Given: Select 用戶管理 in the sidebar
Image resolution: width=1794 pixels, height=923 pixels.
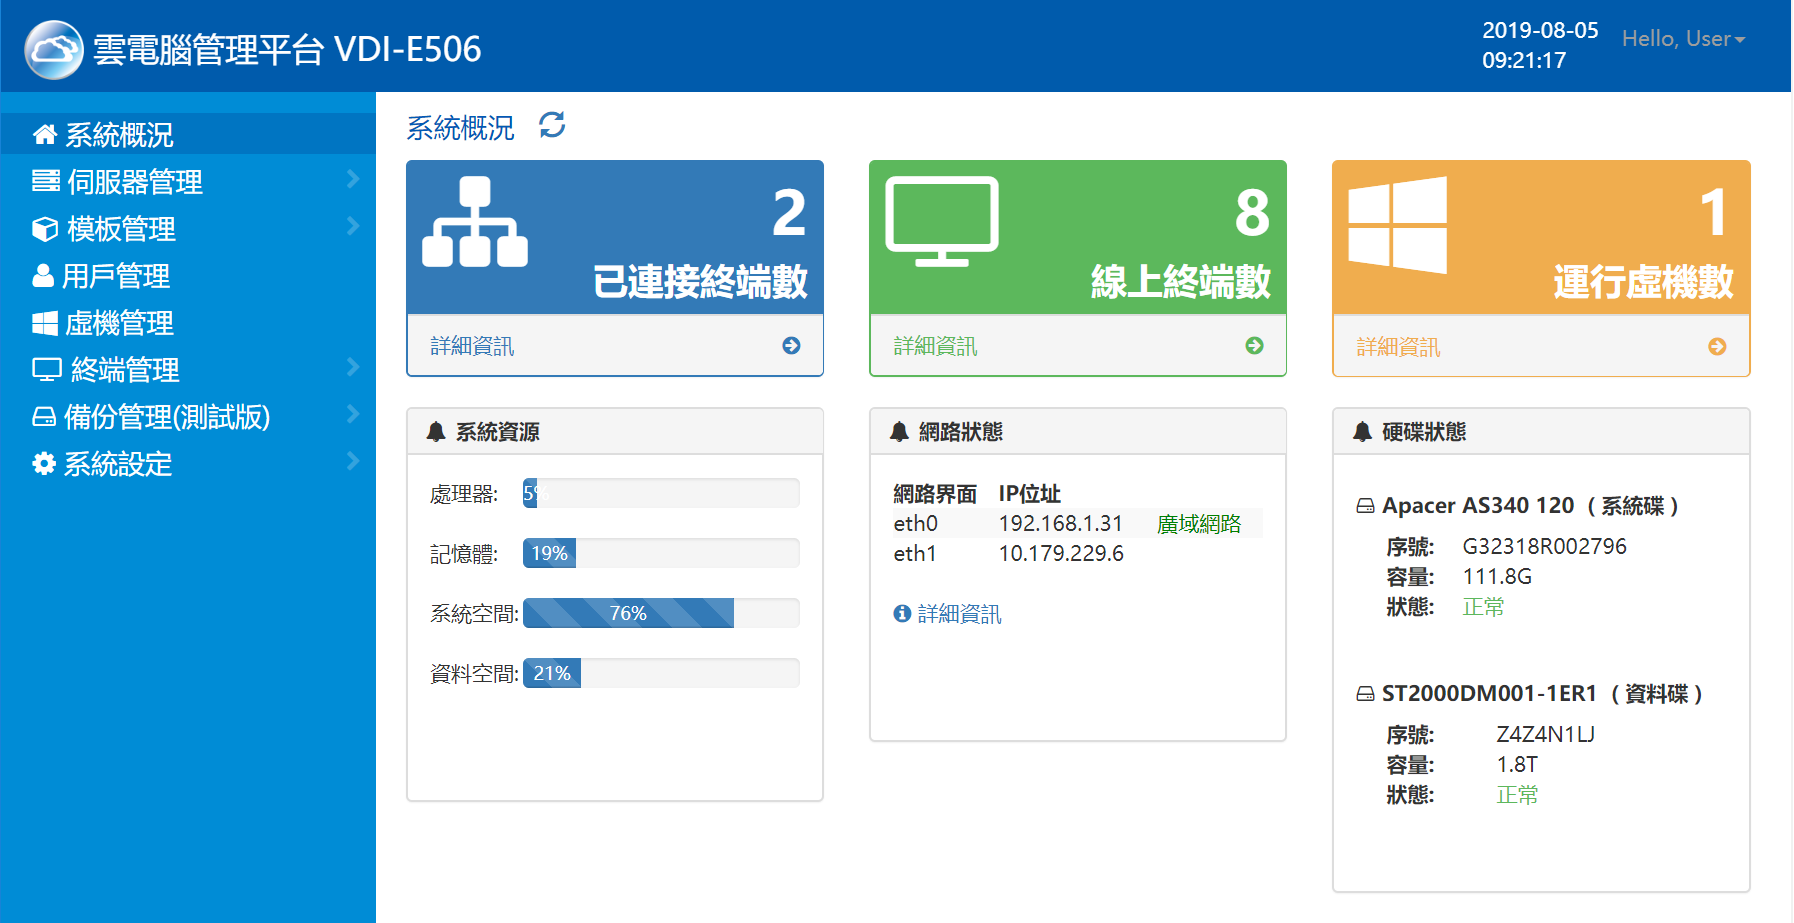Looking at the screenshot, I should coord(115,276).
